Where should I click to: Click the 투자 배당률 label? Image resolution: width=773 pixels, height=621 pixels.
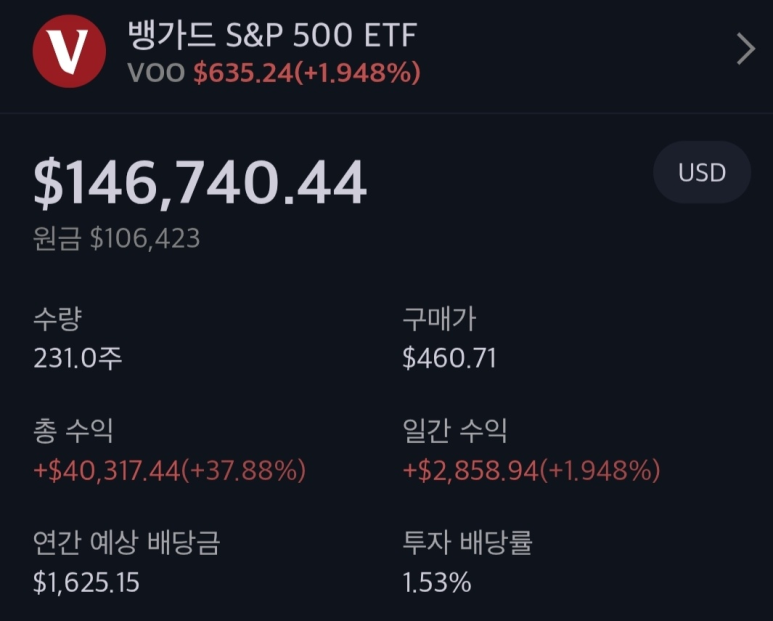point(467,543)
